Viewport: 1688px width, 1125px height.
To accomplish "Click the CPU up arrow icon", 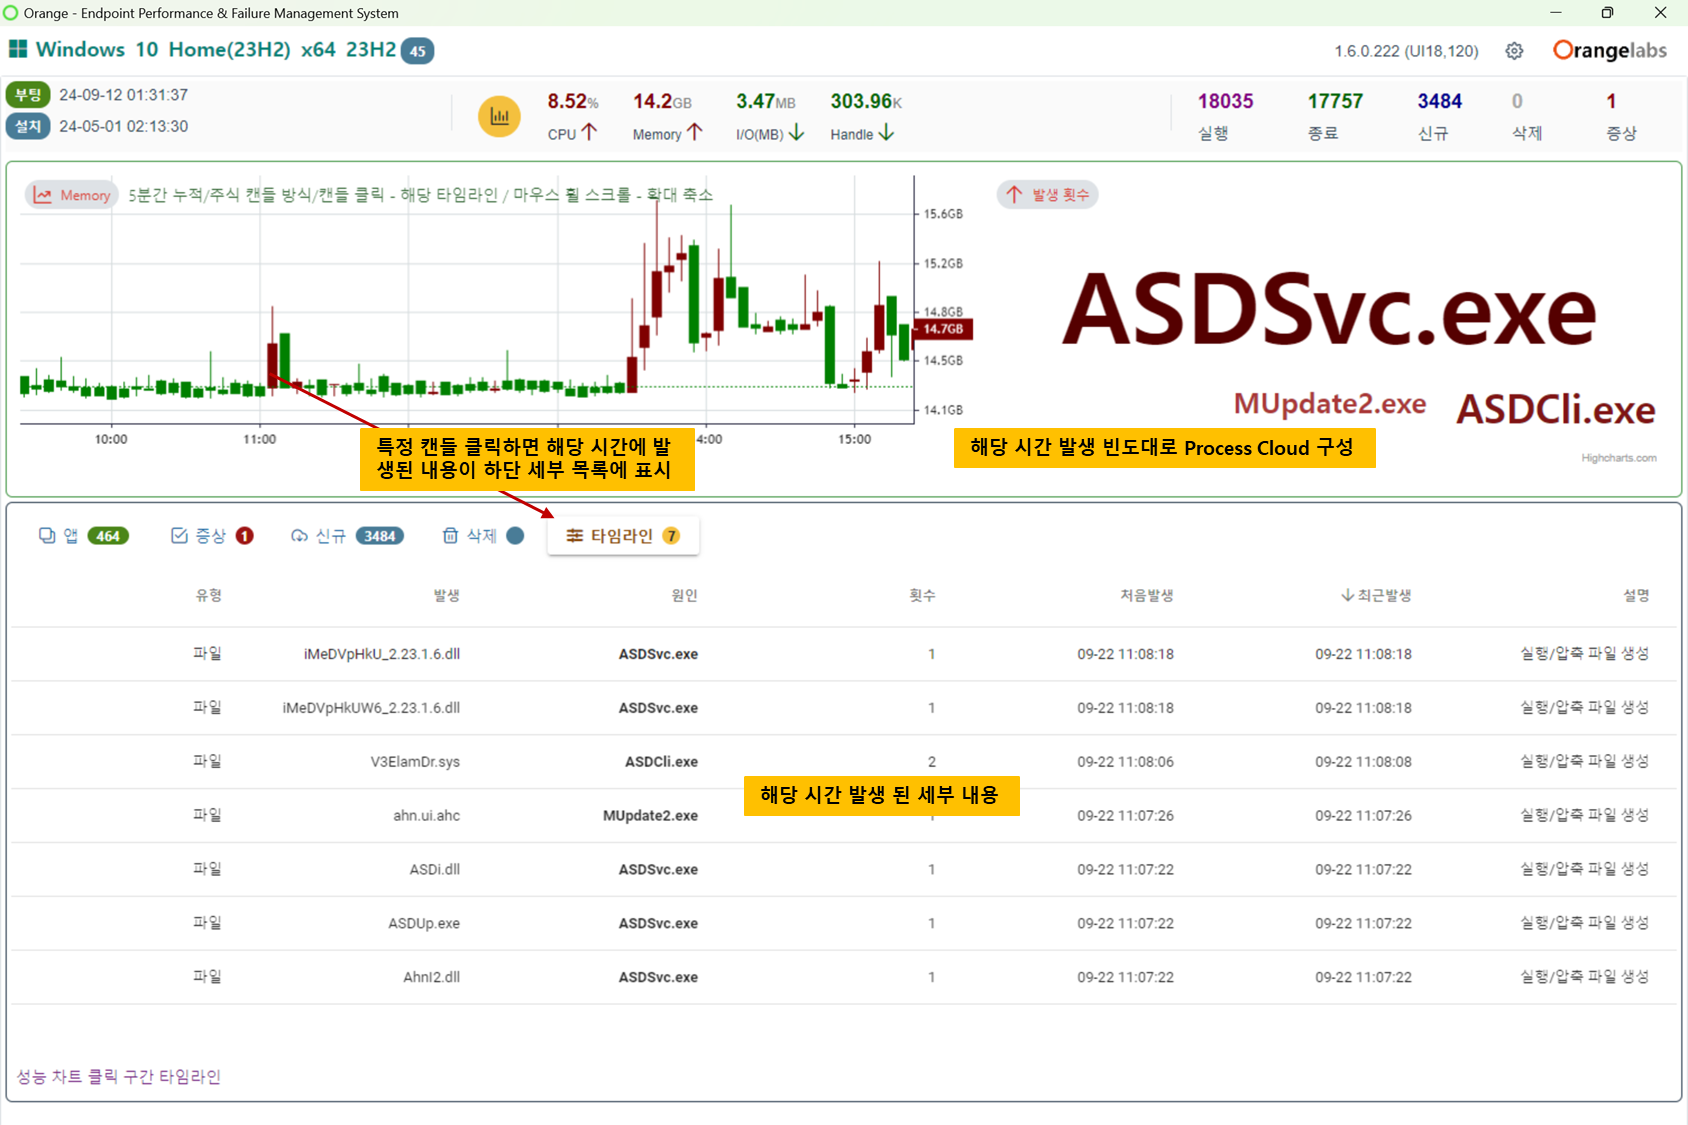I will pos(589,132).
